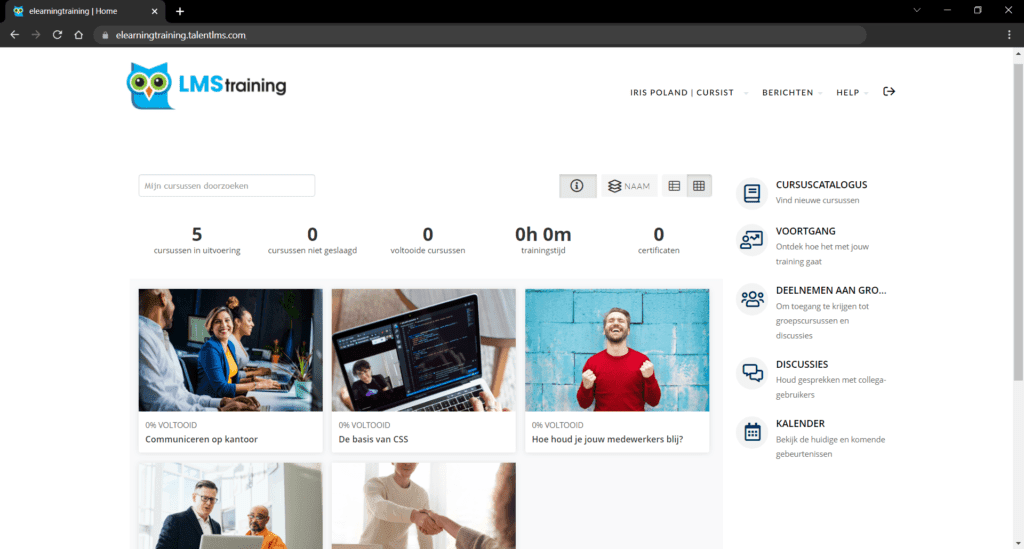Open the handshake course thumbnail
This screenshot has width=1024, height=549.
(x=423, y=506)
